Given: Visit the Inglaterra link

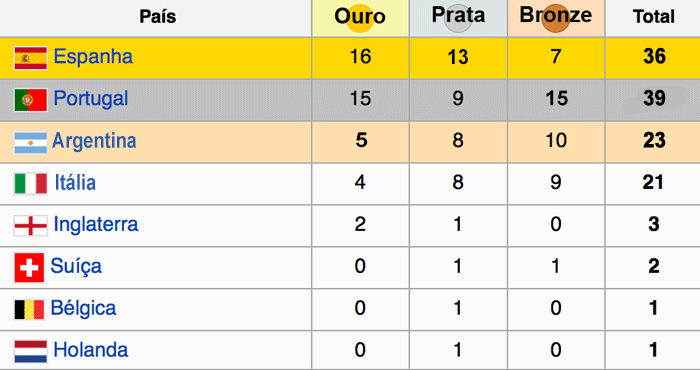Looking at the screenshot, I should pyautogui.click(x=96, y=224).
